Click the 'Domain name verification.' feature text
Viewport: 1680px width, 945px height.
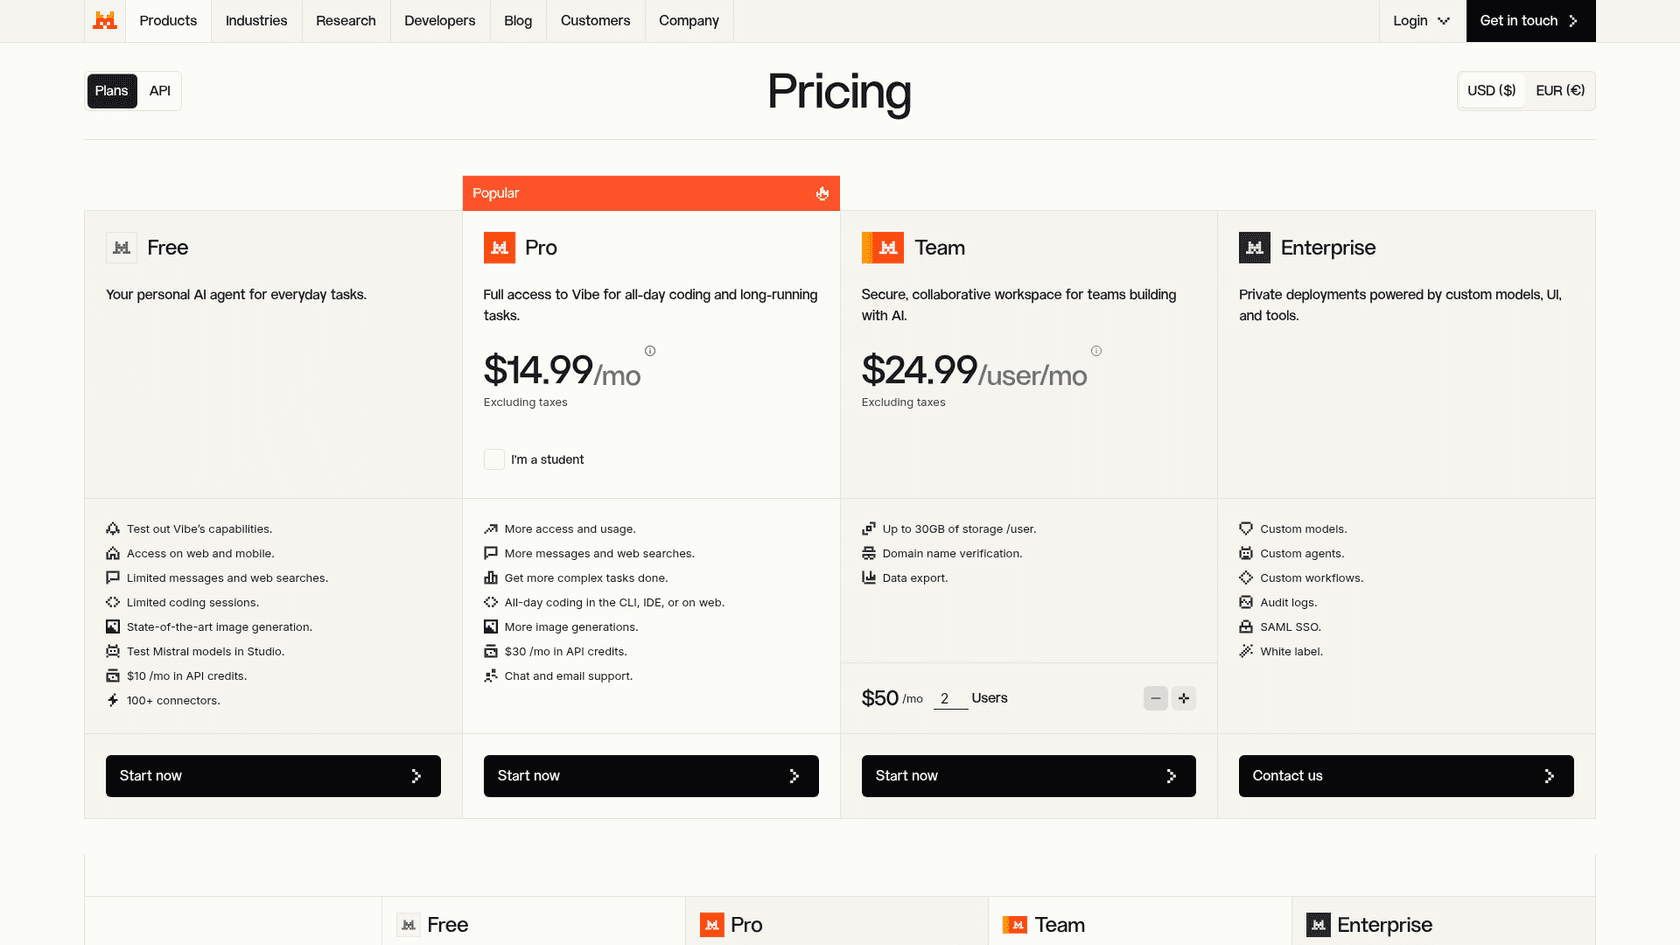tap(952, 554)
